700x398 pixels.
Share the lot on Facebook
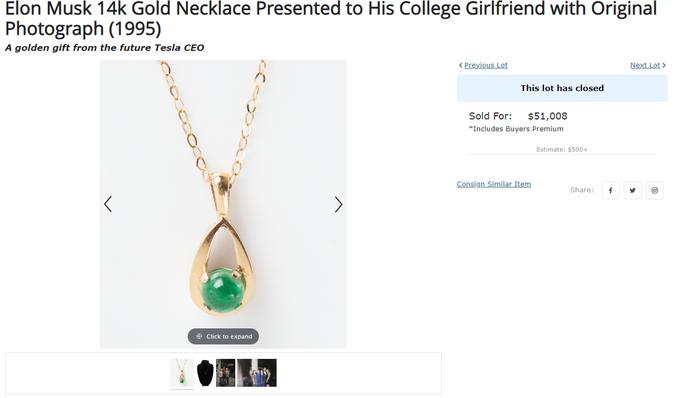610,191
